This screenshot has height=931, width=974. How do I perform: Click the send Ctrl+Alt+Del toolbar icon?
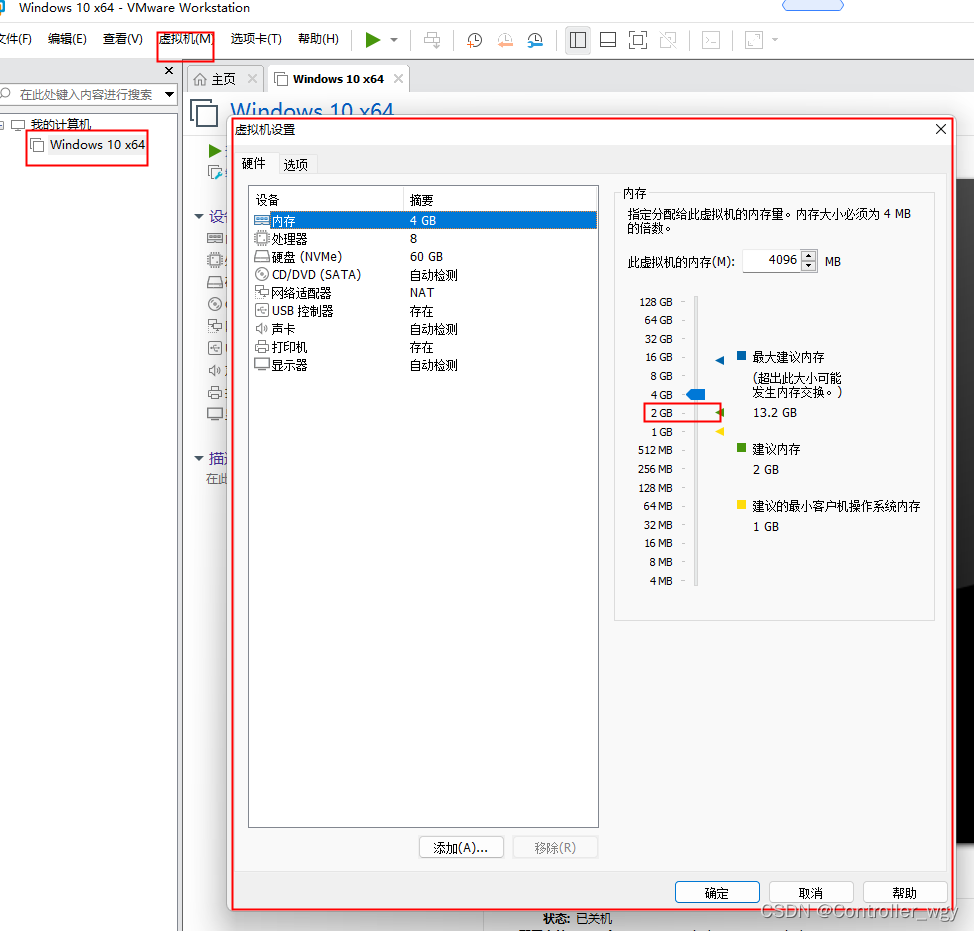(432, 40)
